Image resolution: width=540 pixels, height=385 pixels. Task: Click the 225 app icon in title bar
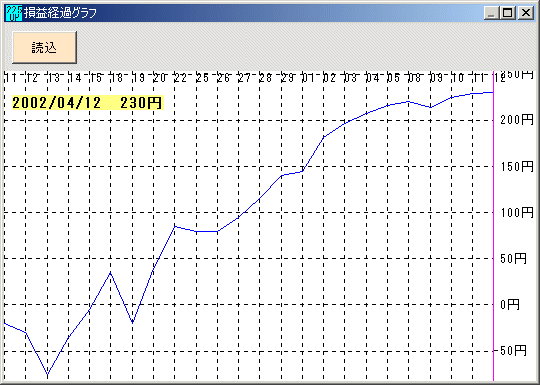(x=14, y=13)
